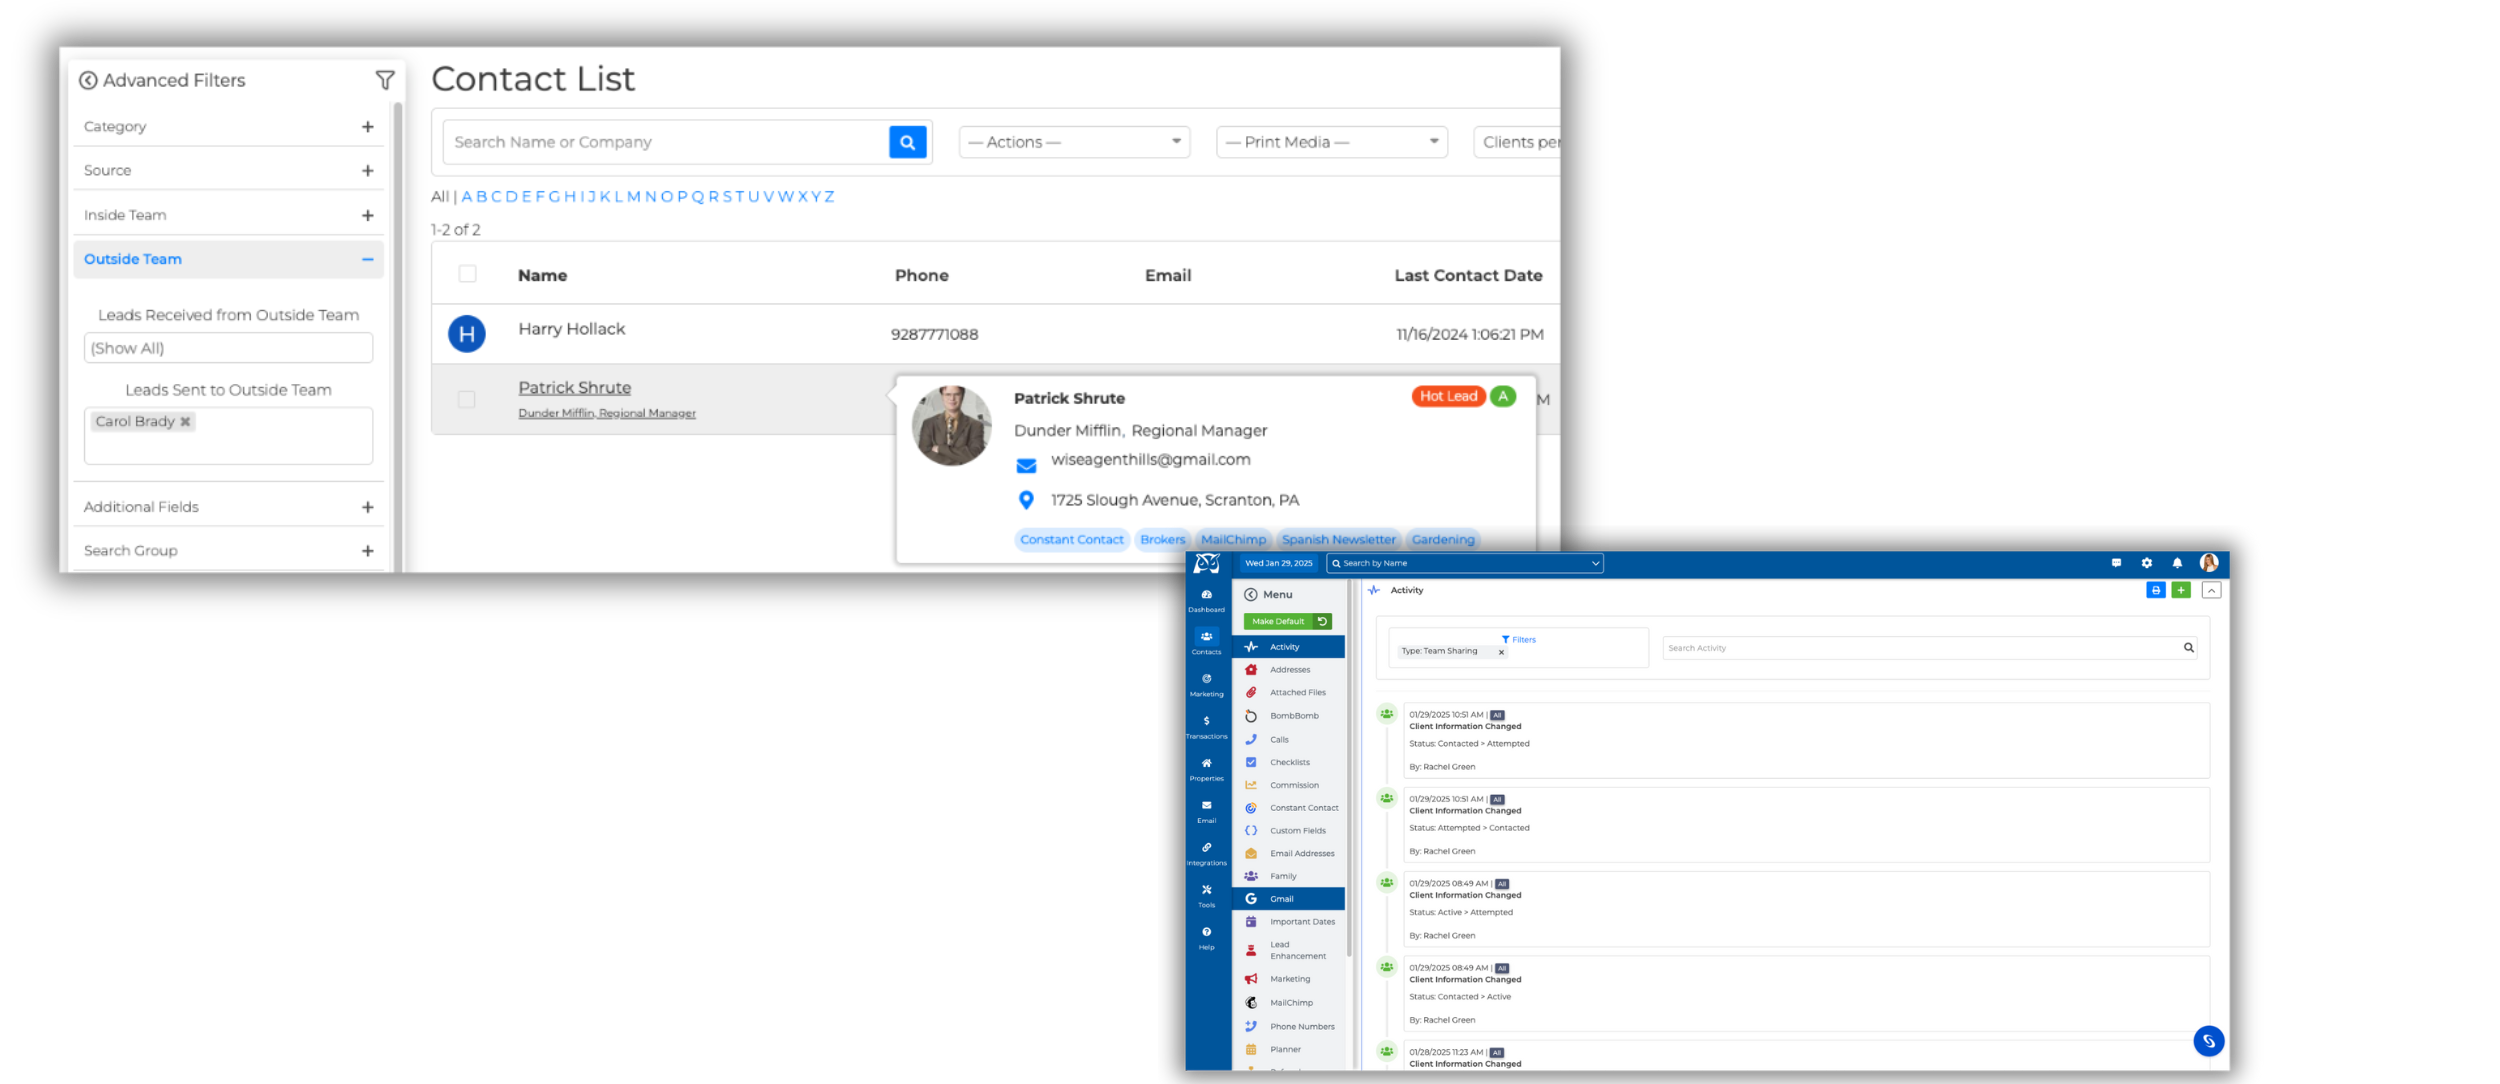Click the Spanish Newsletter tag on contact card
The width and height of the screenshot is (2500, 1084).
1339,540
